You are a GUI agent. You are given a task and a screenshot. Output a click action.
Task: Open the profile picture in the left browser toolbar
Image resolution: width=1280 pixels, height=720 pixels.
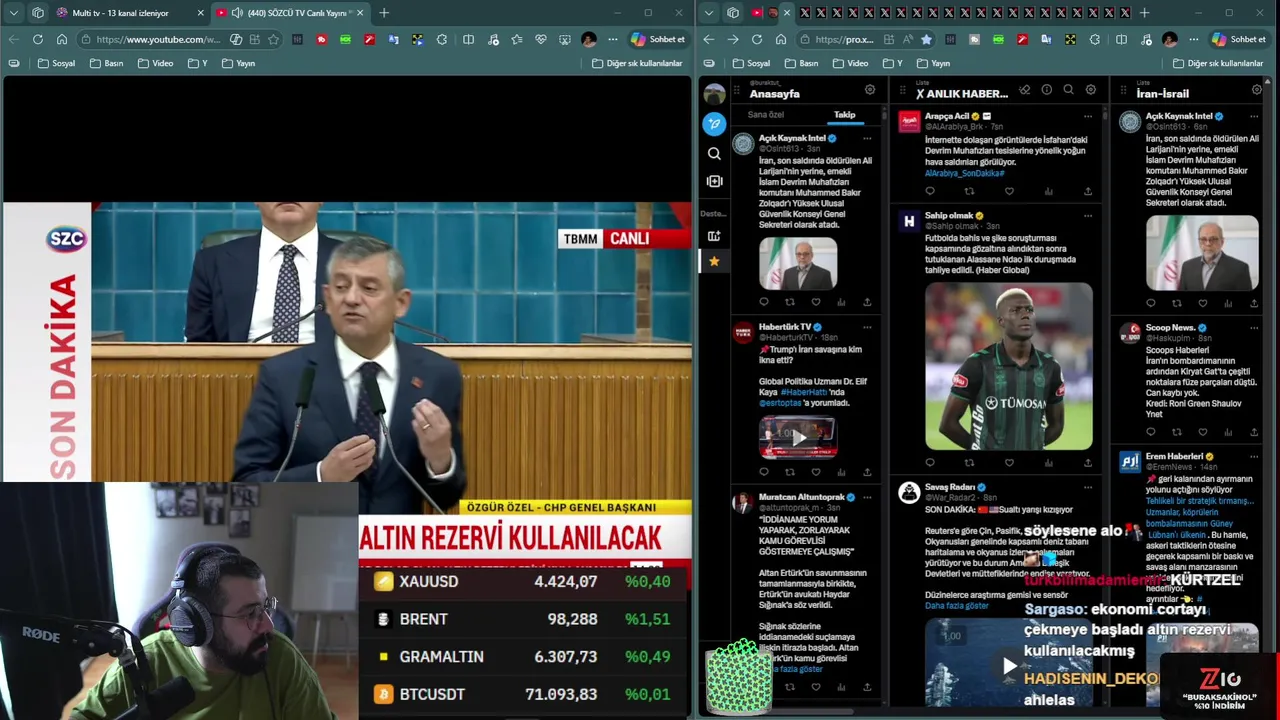[589, 39]
